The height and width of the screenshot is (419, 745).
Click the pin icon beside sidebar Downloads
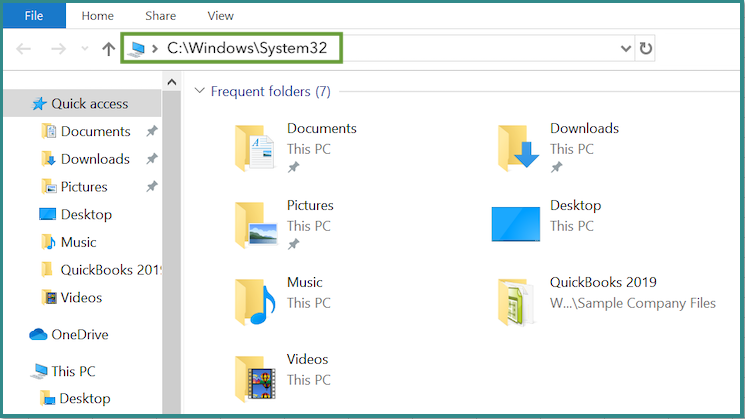pyautogui.click(x=152, y=159)
